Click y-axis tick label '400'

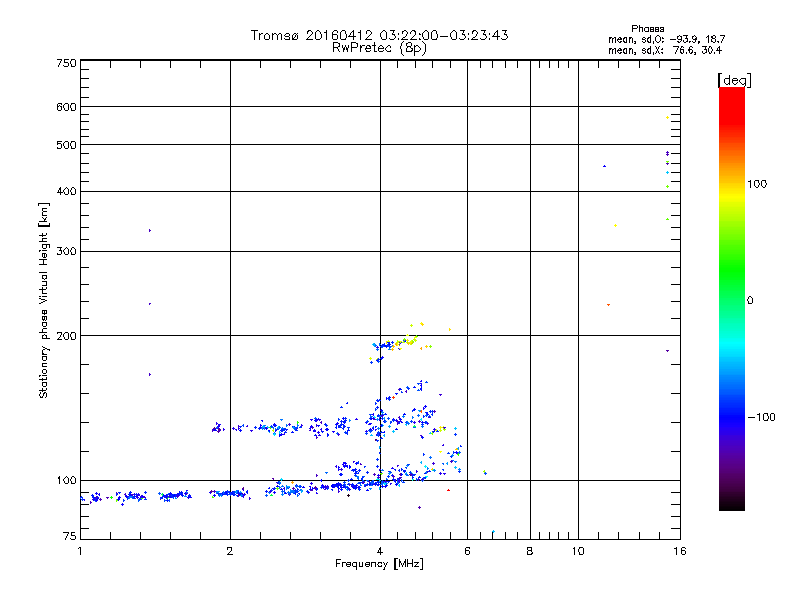(67, 191)
